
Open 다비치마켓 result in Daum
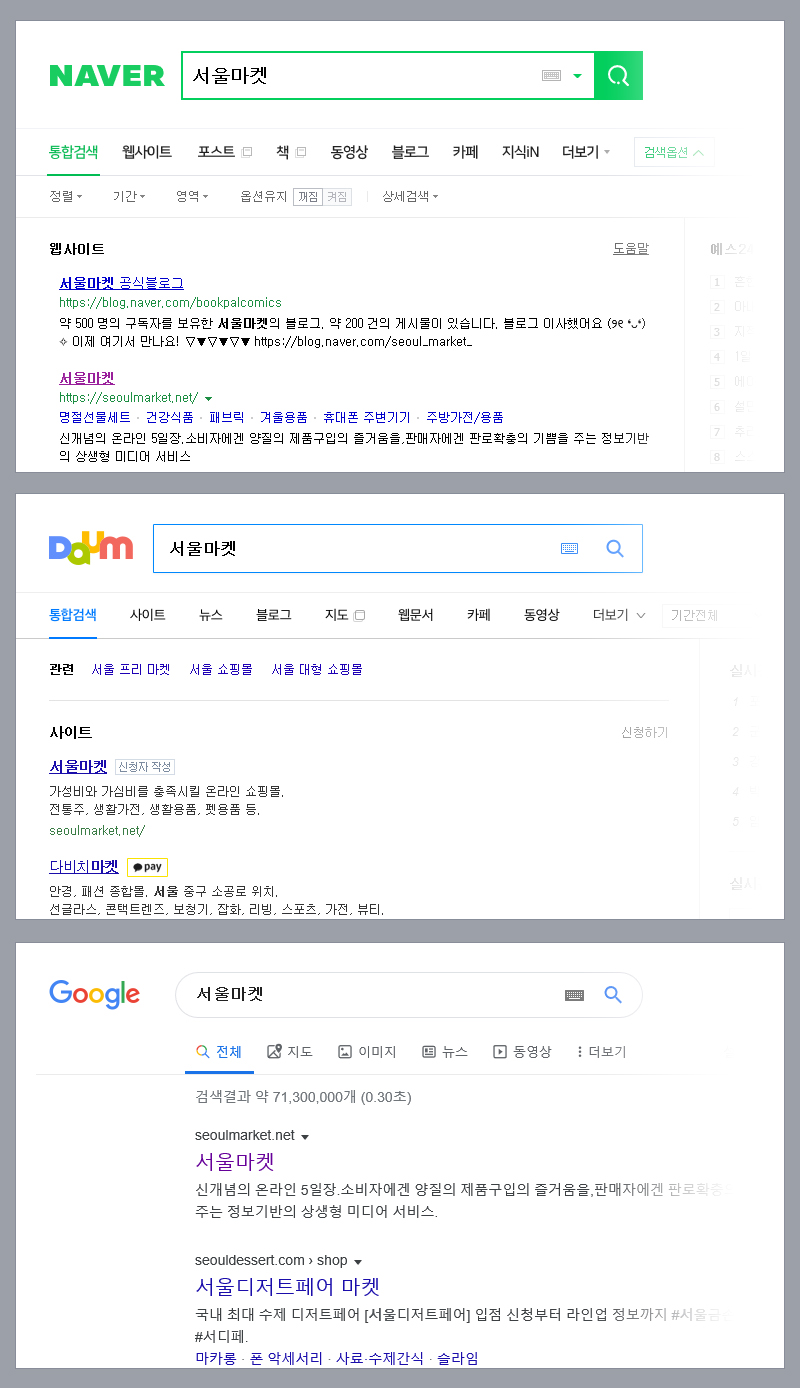click(84, 867)
